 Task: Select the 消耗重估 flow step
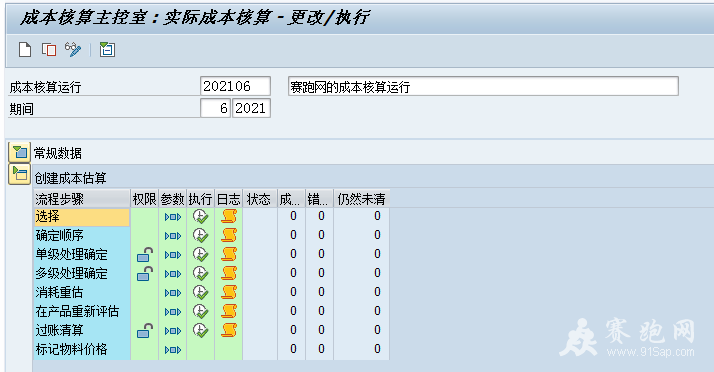click(82, 293)
